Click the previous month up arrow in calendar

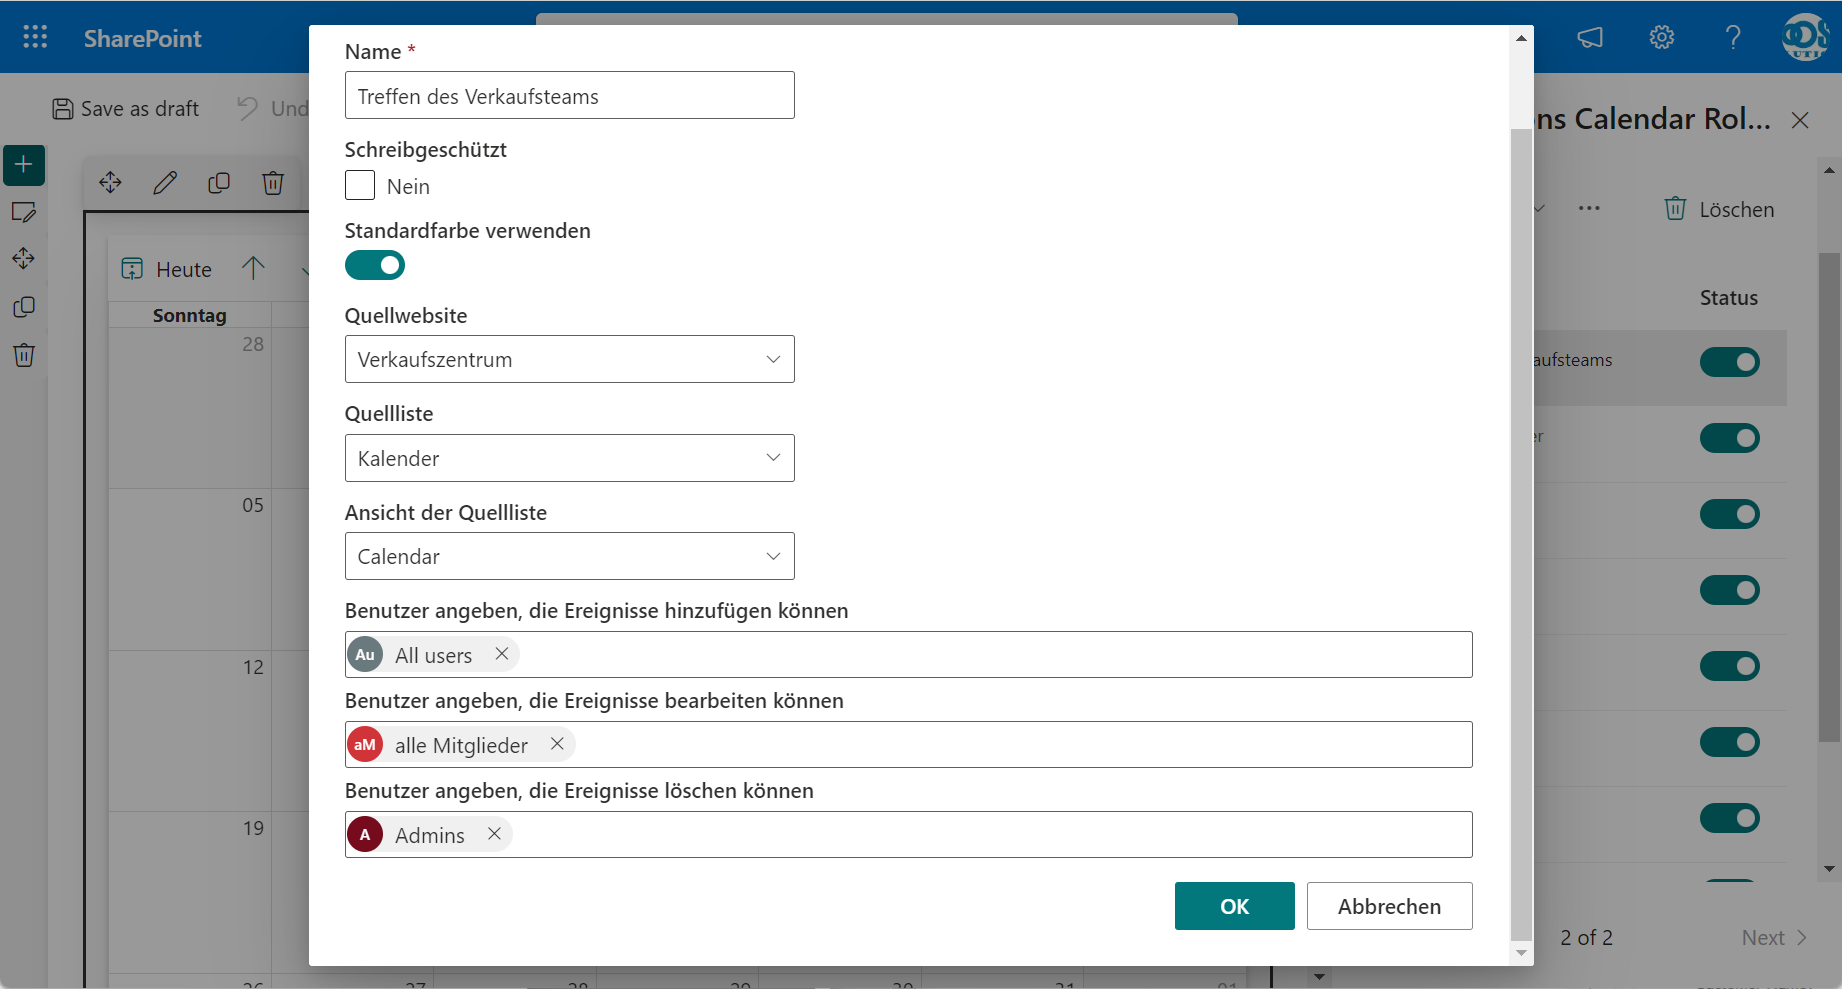click(x=253, y=268)
